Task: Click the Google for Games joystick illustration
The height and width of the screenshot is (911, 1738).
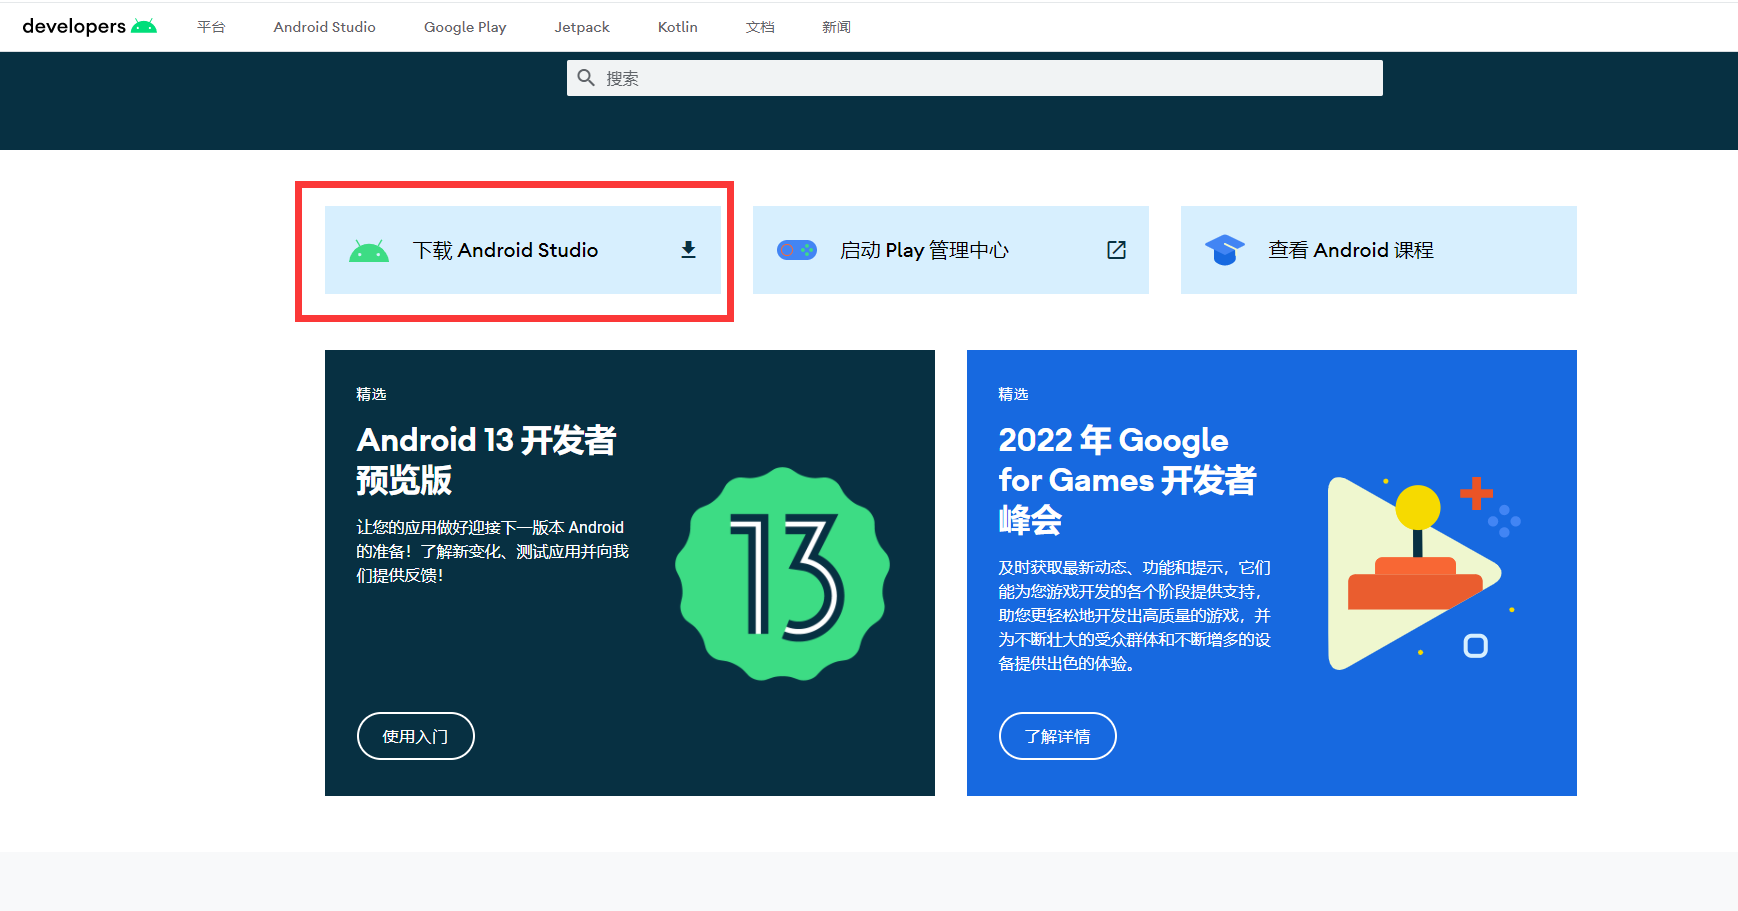Action: (1424, 573)
